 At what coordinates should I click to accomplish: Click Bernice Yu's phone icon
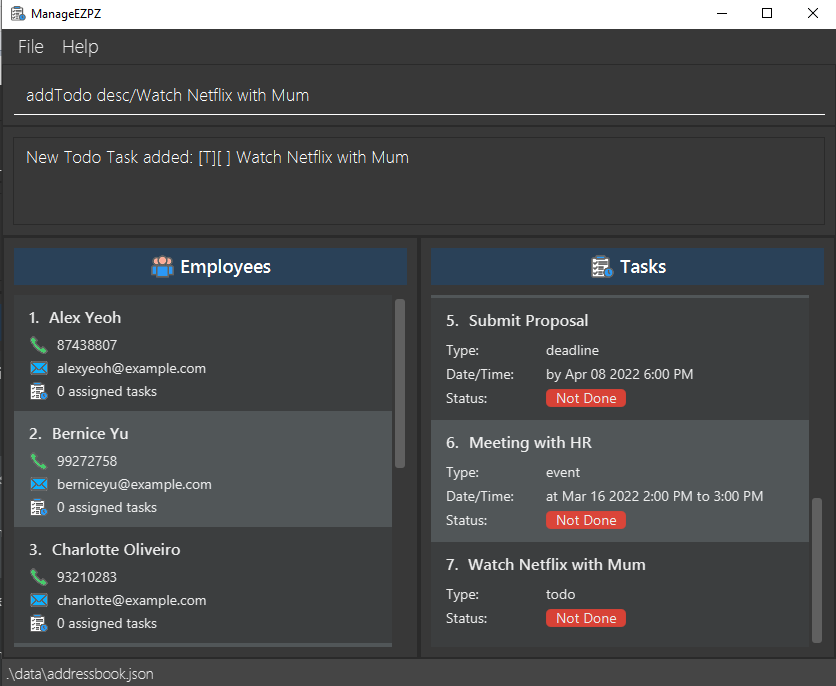[38, 461]
